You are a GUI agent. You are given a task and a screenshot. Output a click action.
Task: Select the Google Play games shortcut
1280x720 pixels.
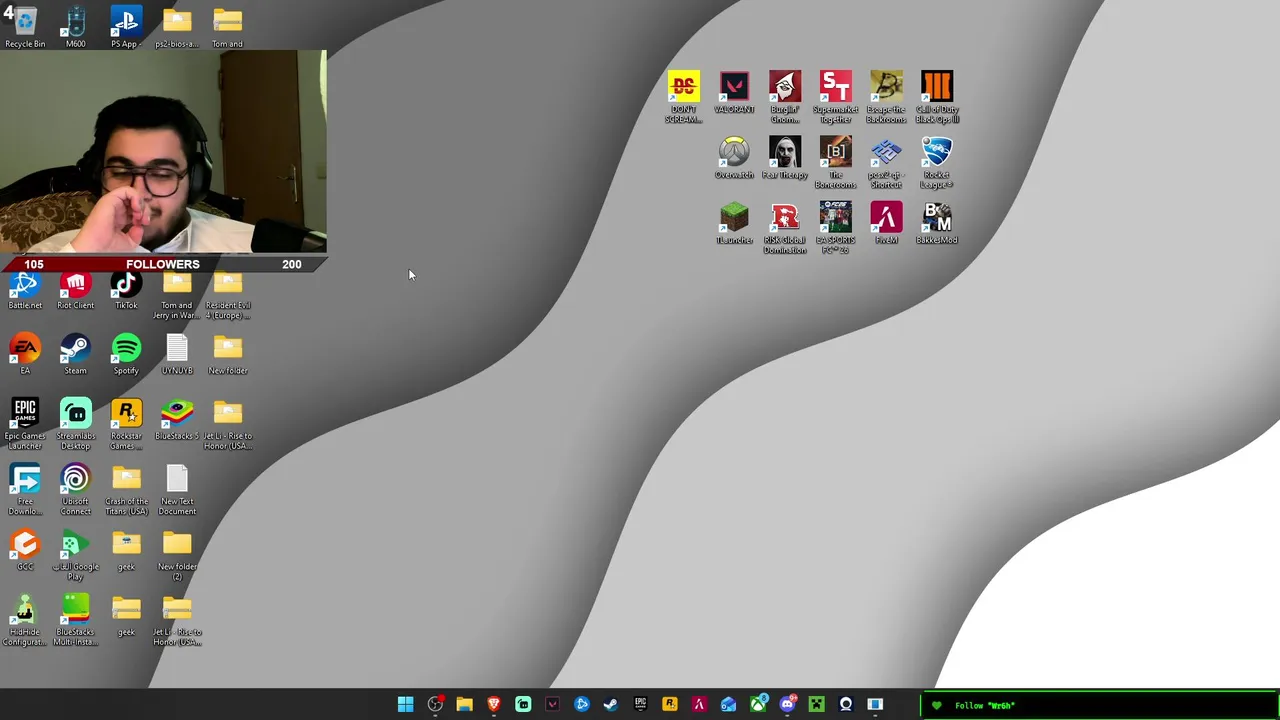75,555
